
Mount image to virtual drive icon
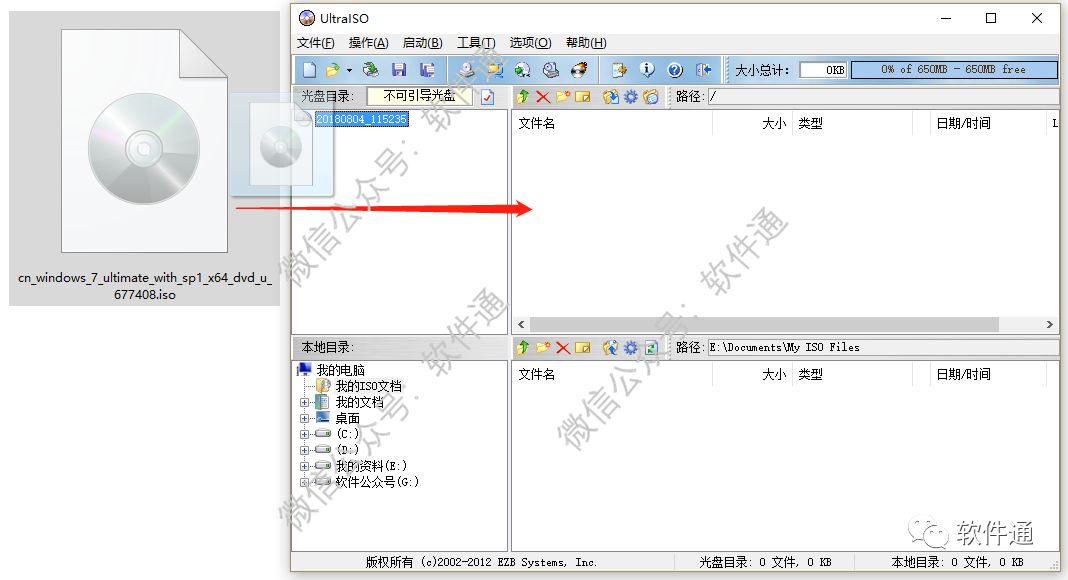point(550,69)
